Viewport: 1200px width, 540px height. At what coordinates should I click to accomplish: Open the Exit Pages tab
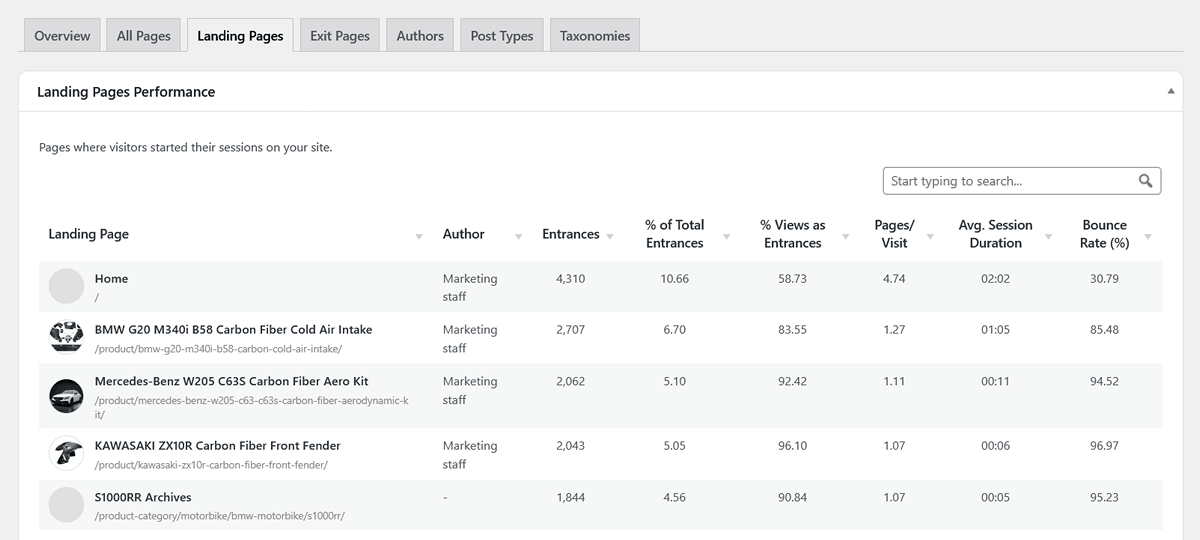pos(340,35)
